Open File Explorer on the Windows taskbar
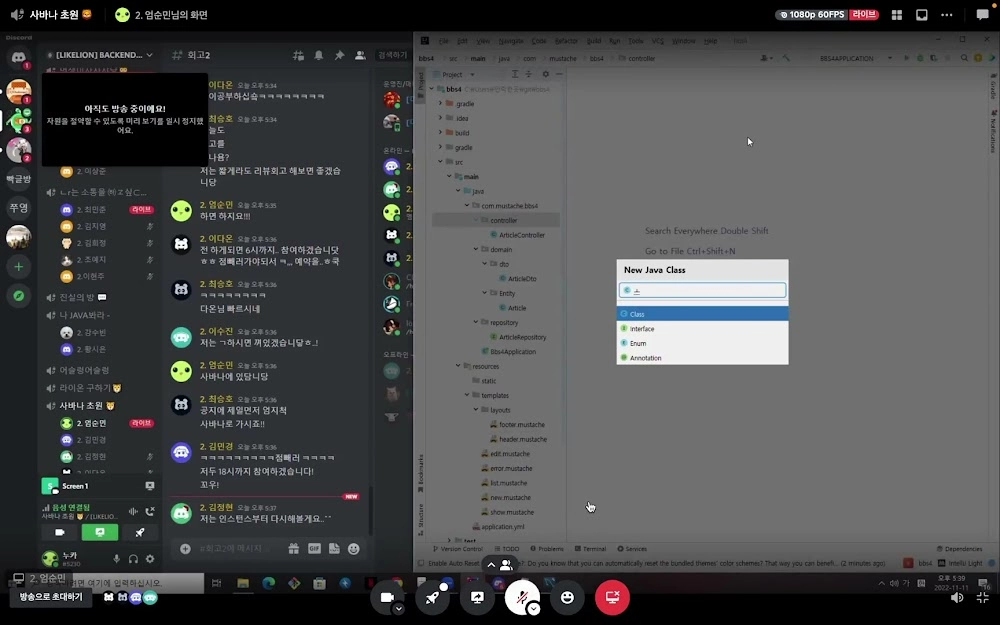 click(x=242, y=583)
